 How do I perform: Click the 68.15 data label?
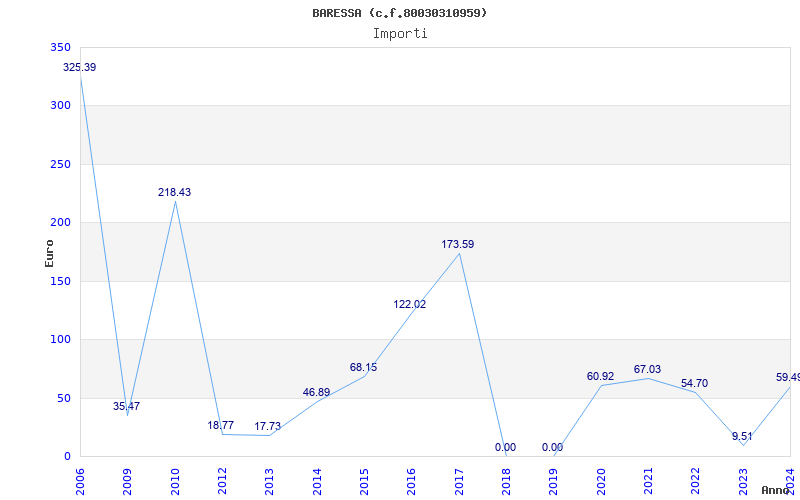tap(363, 367)
